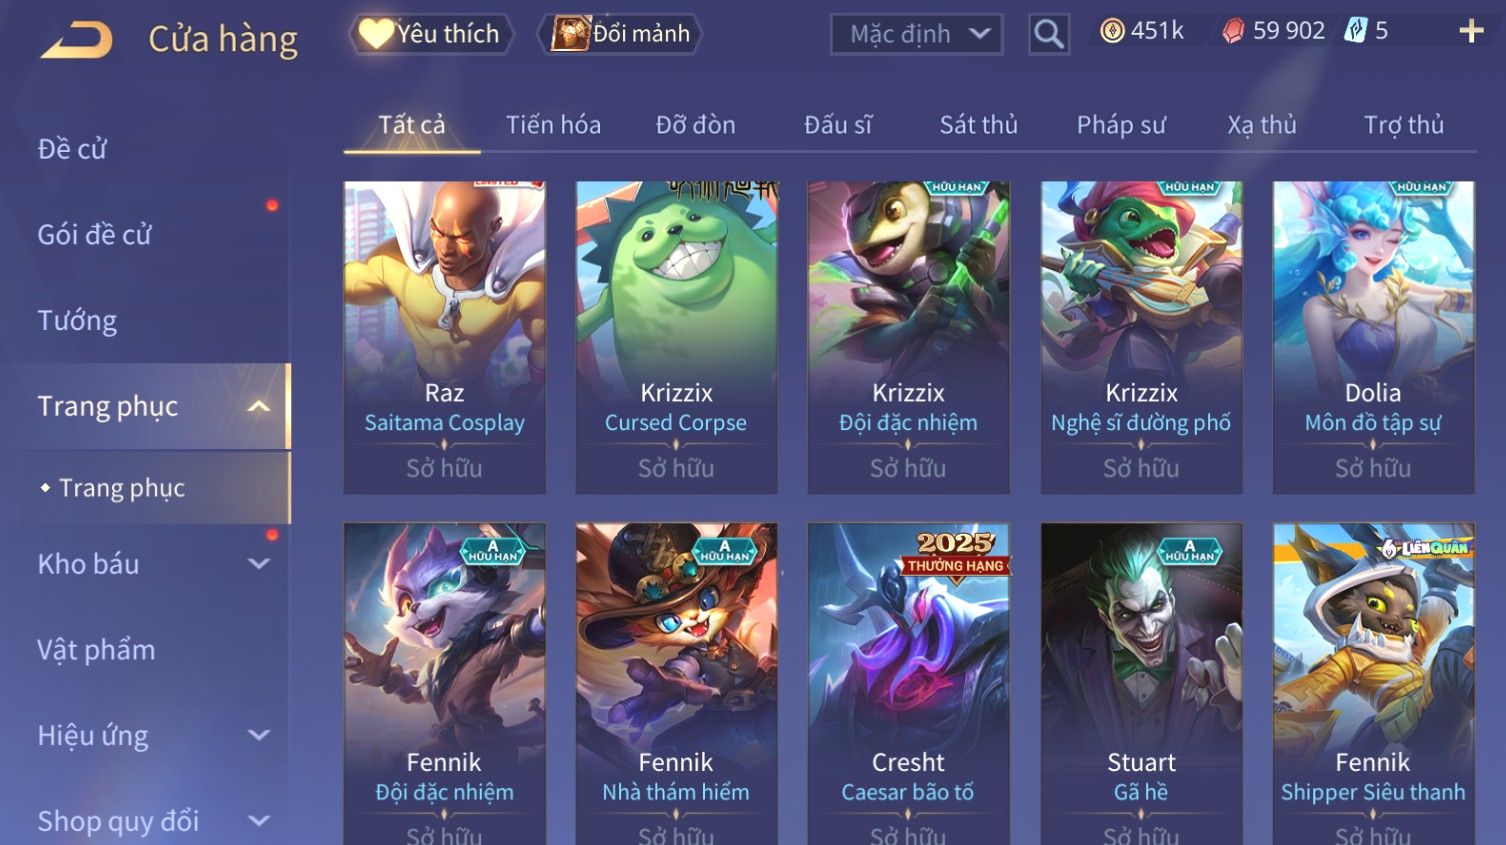1506x845 pixels.
Task: Select the Stuart Gã hề skin card
Action: pos(1141,683)
